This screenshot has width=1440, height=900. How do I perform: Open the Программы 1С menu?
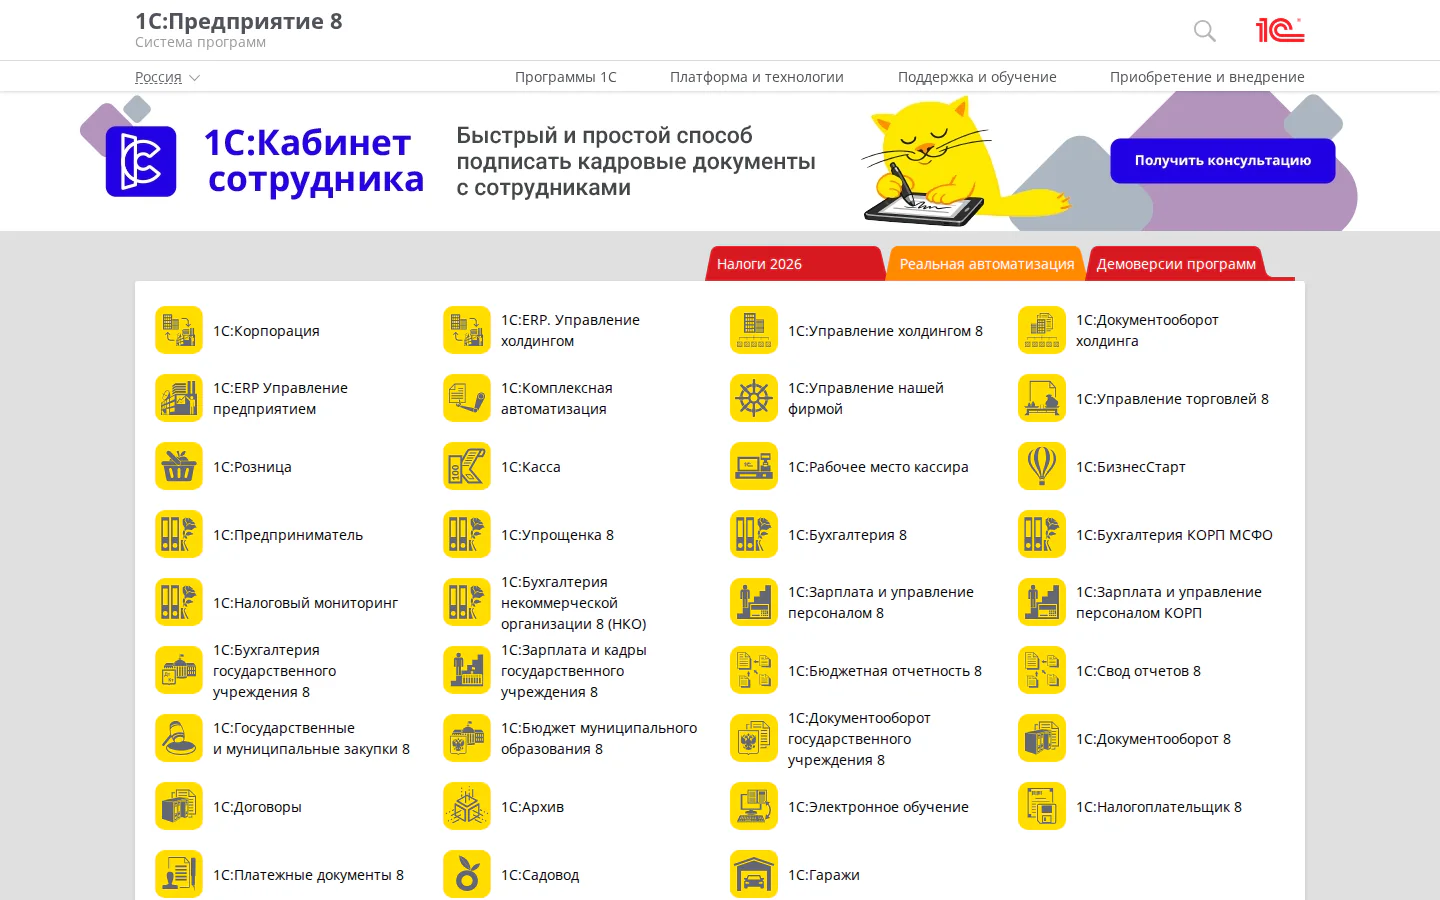566,77
